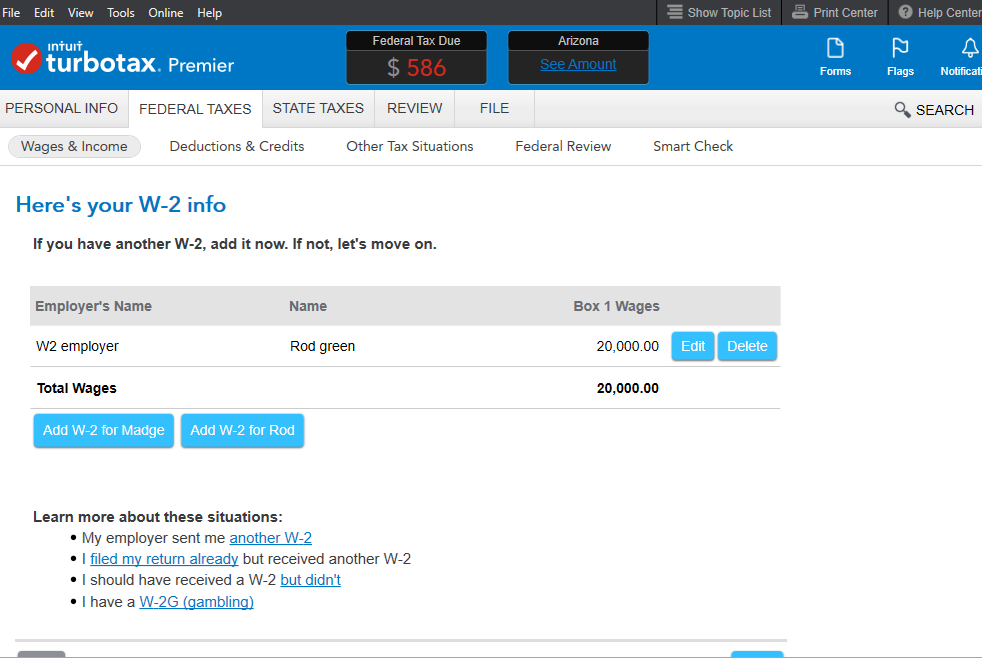The width and height of the screenshot is (982, 658).
Task: Open Help Center
Action: click(939, 13)
